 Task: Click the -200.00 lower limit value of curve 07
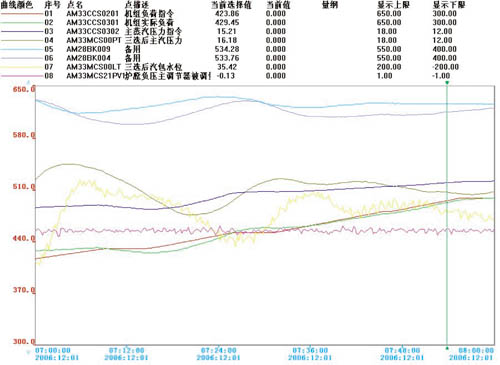click(445, 67)
